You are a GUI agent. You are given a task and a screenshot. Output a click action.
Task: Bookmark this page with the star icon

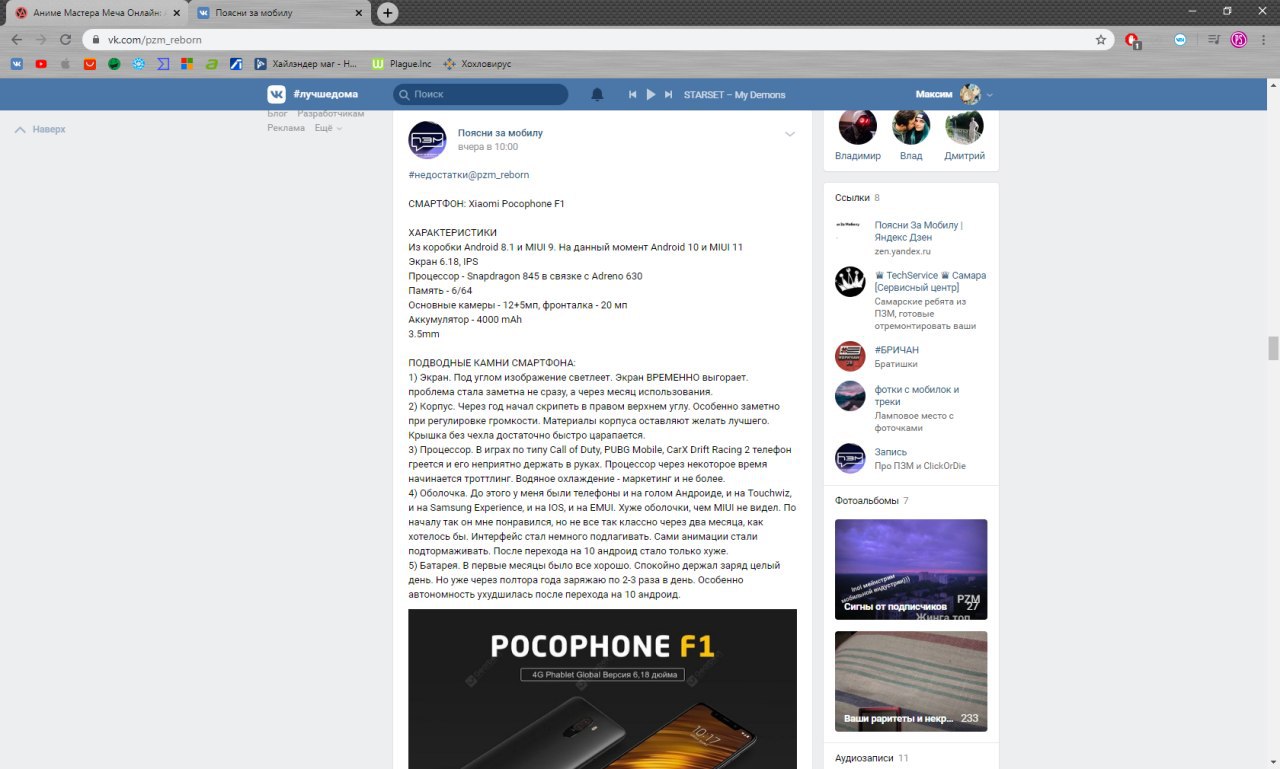pos(1101,40)
